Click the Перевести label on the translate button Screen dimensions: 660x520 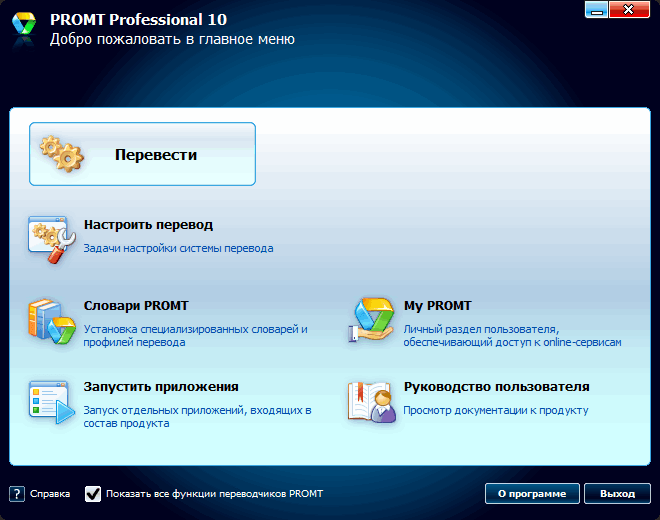click(x=156, y=155)
